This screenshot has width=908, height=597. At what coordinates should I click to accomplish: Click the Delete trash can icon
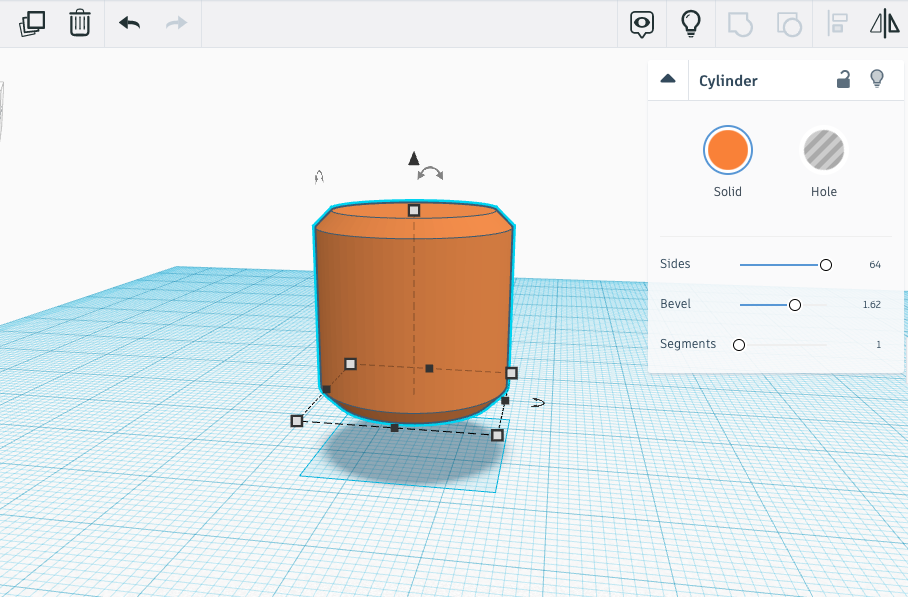coord(80,23)
